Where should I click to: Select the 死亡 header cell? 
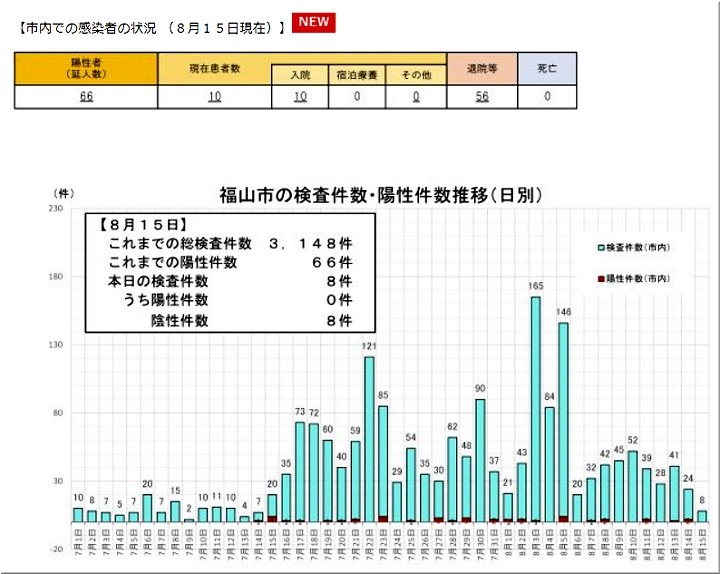click(x=547, y=68)
